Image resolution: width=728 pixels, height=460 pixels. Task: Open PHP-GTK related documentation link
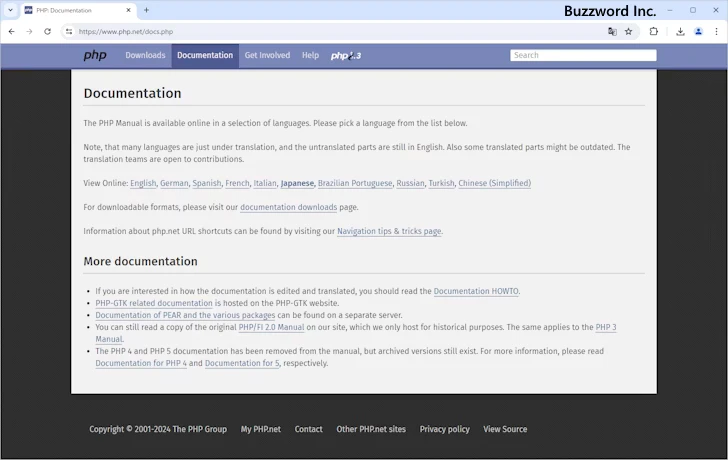coord(154,303)
